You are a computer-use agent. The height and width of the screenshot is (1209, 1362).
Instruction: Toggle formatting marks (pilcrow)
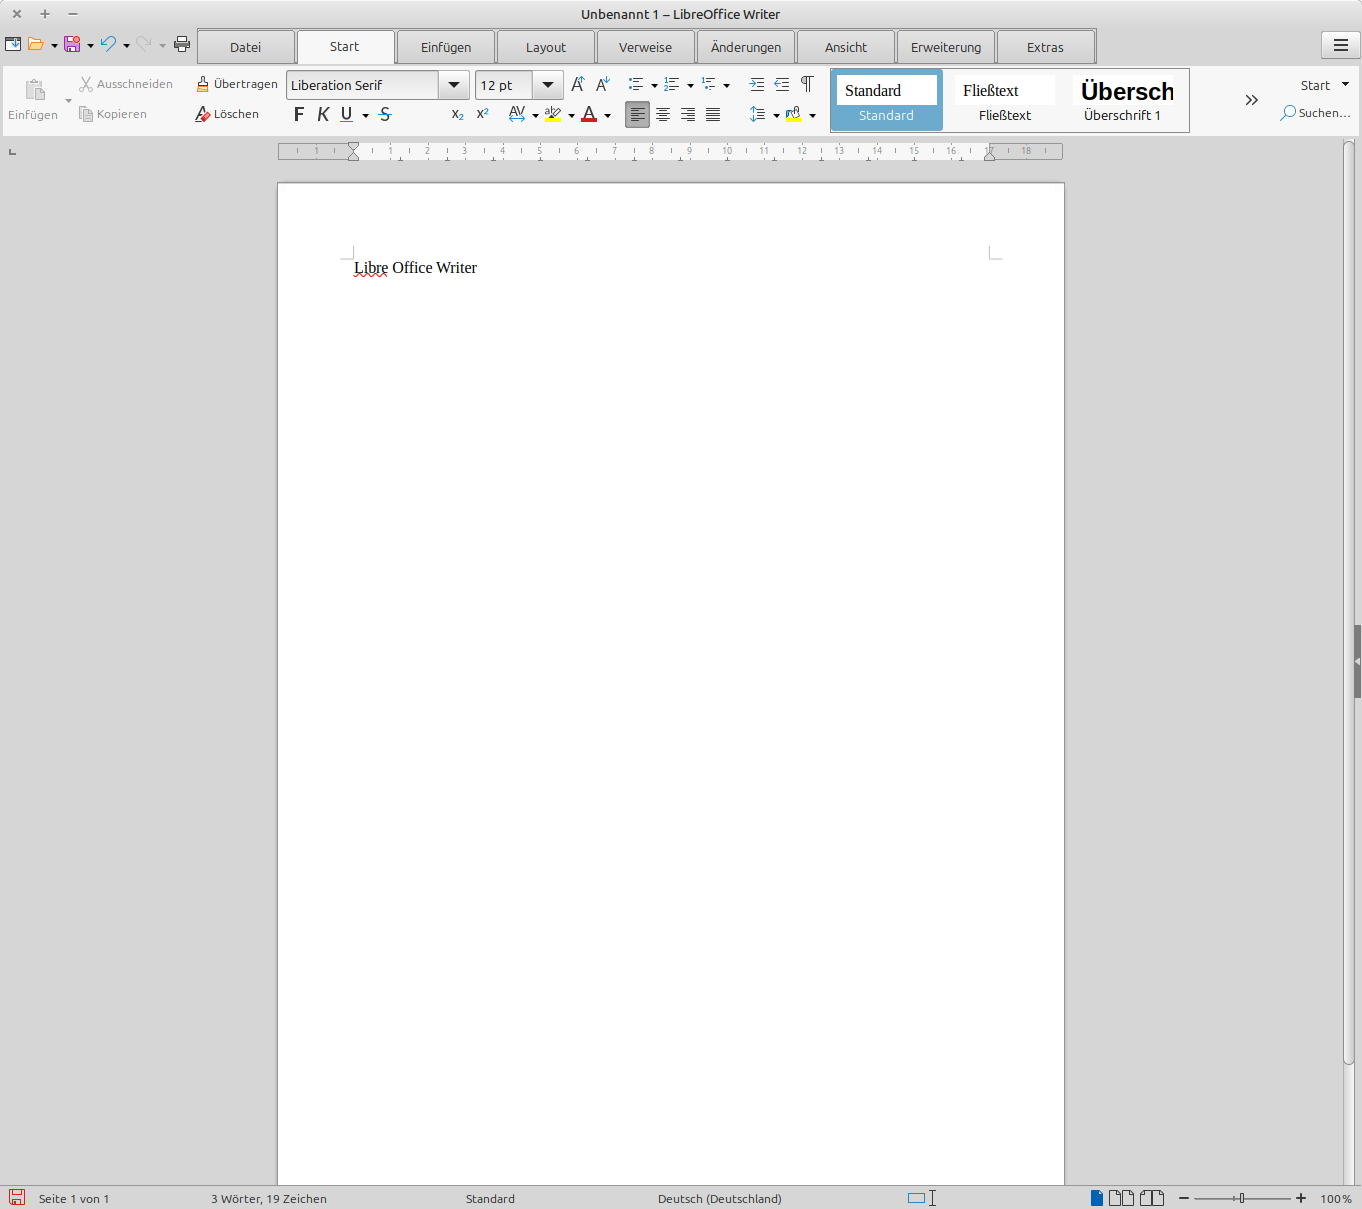807,85
